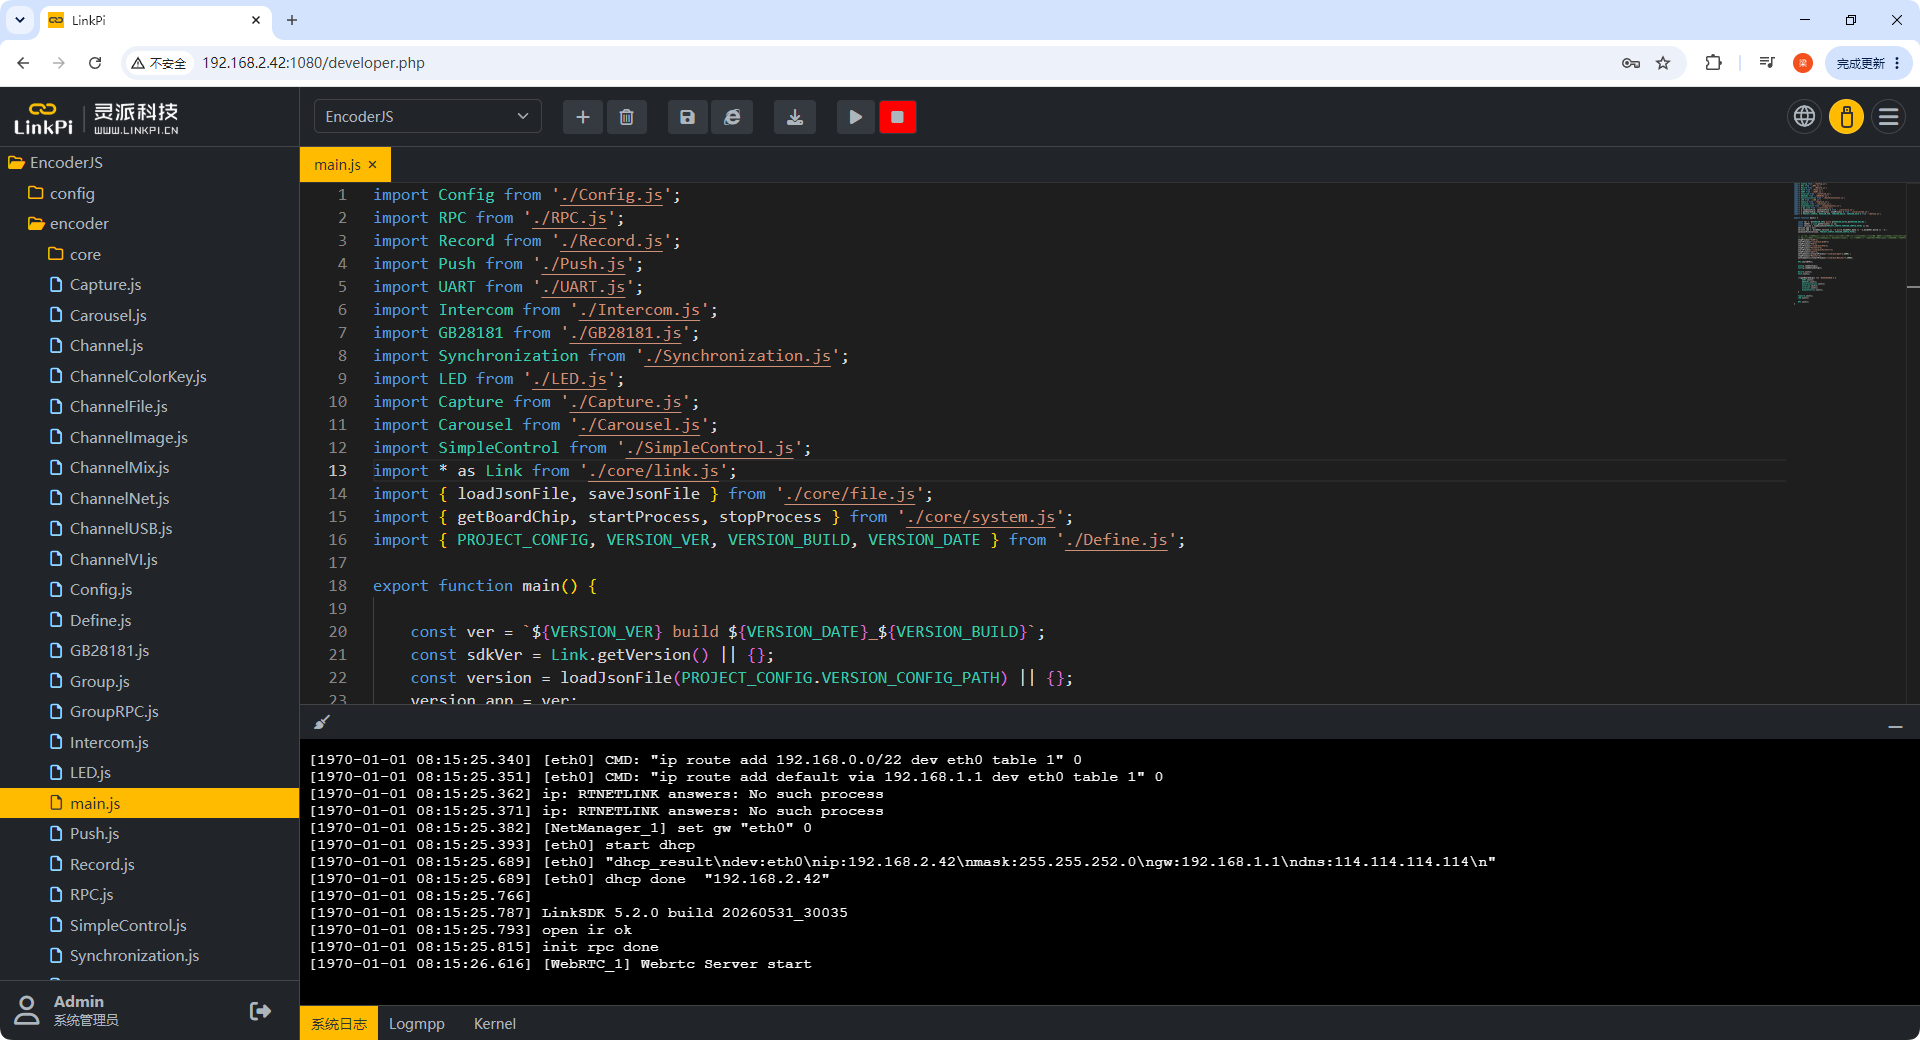Minimize the console panel with the dash

coord(1895,727)
